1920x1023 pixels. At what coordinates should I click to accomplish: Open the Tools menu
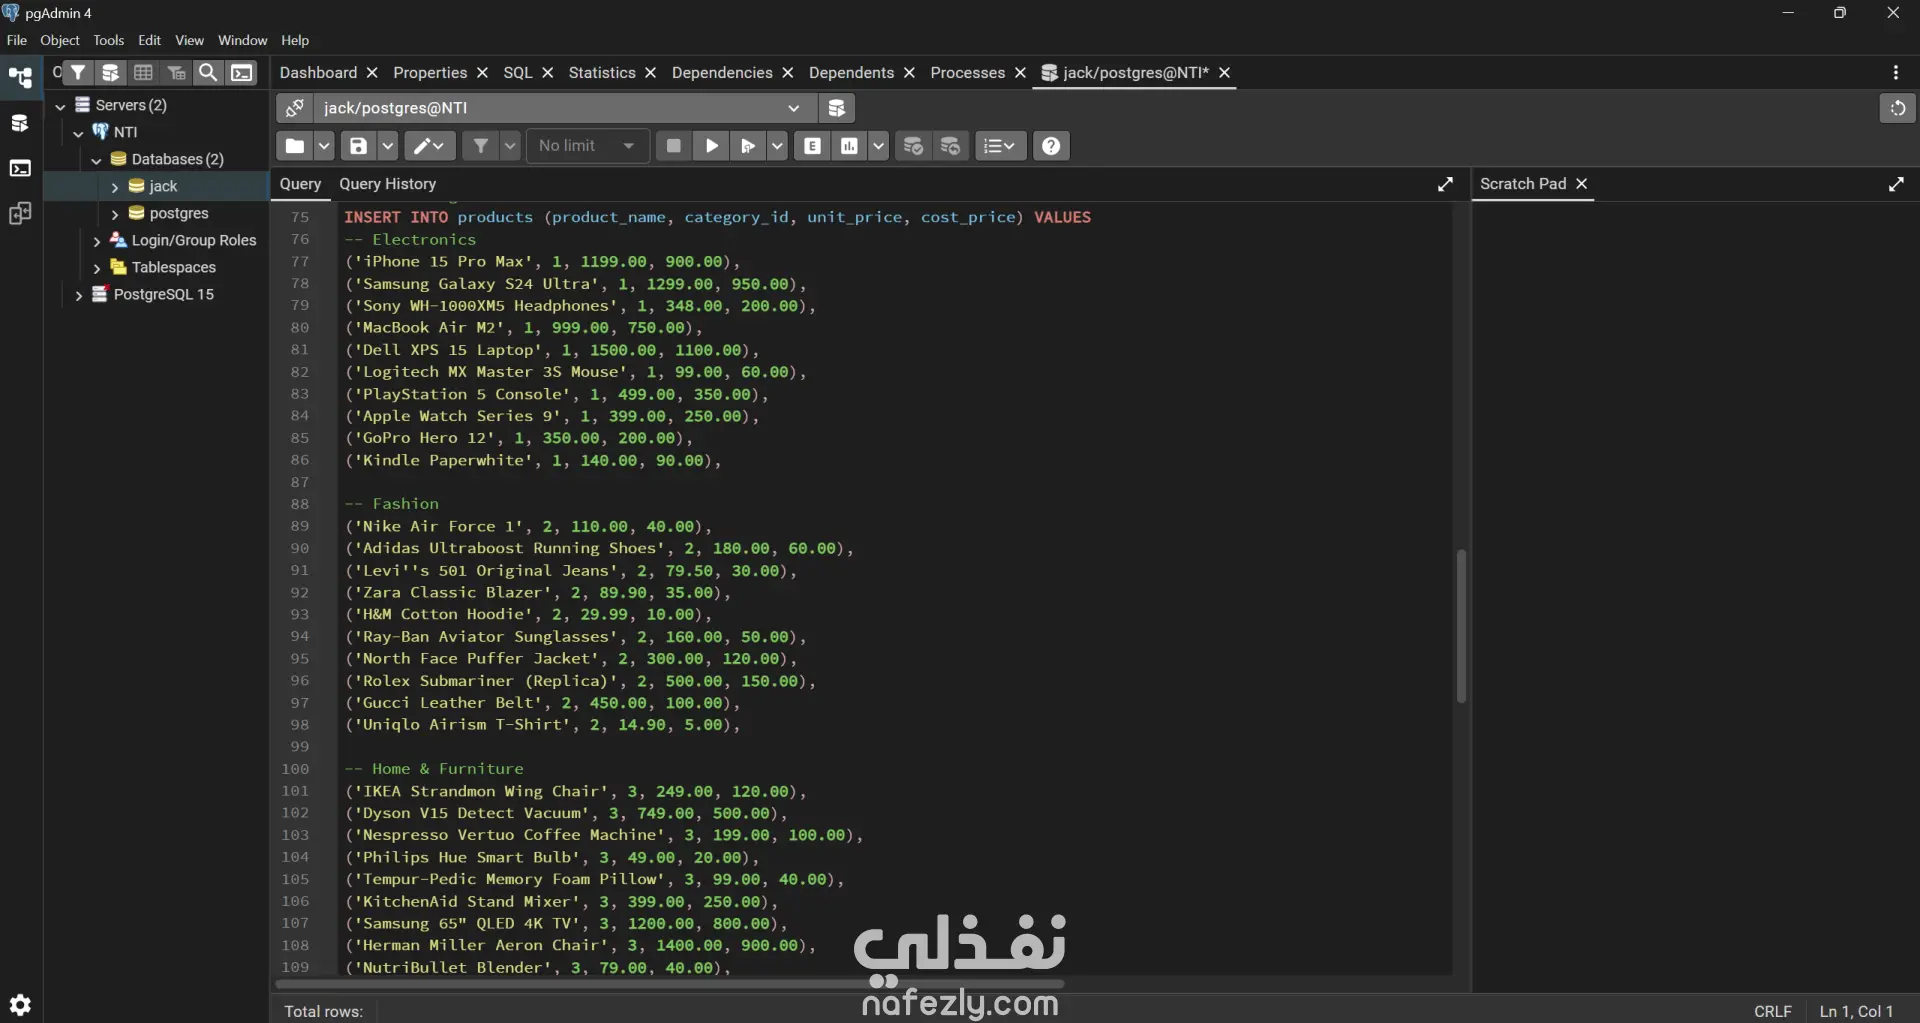[109, 40]
